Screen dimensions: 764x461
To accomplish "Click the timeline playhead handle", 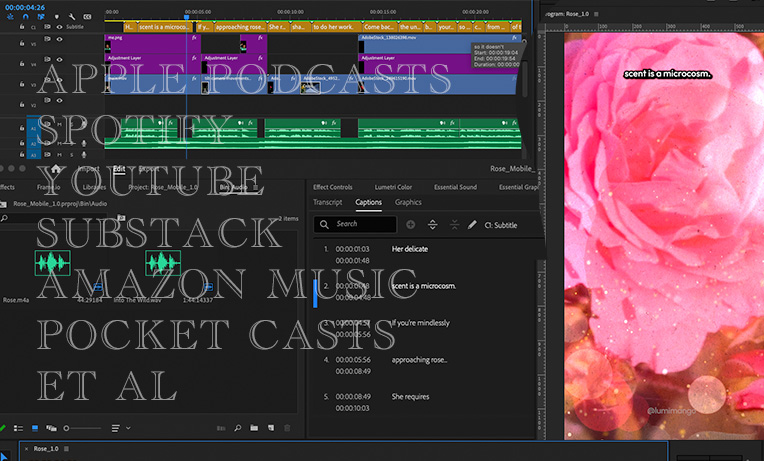I will tap(186, 17).
